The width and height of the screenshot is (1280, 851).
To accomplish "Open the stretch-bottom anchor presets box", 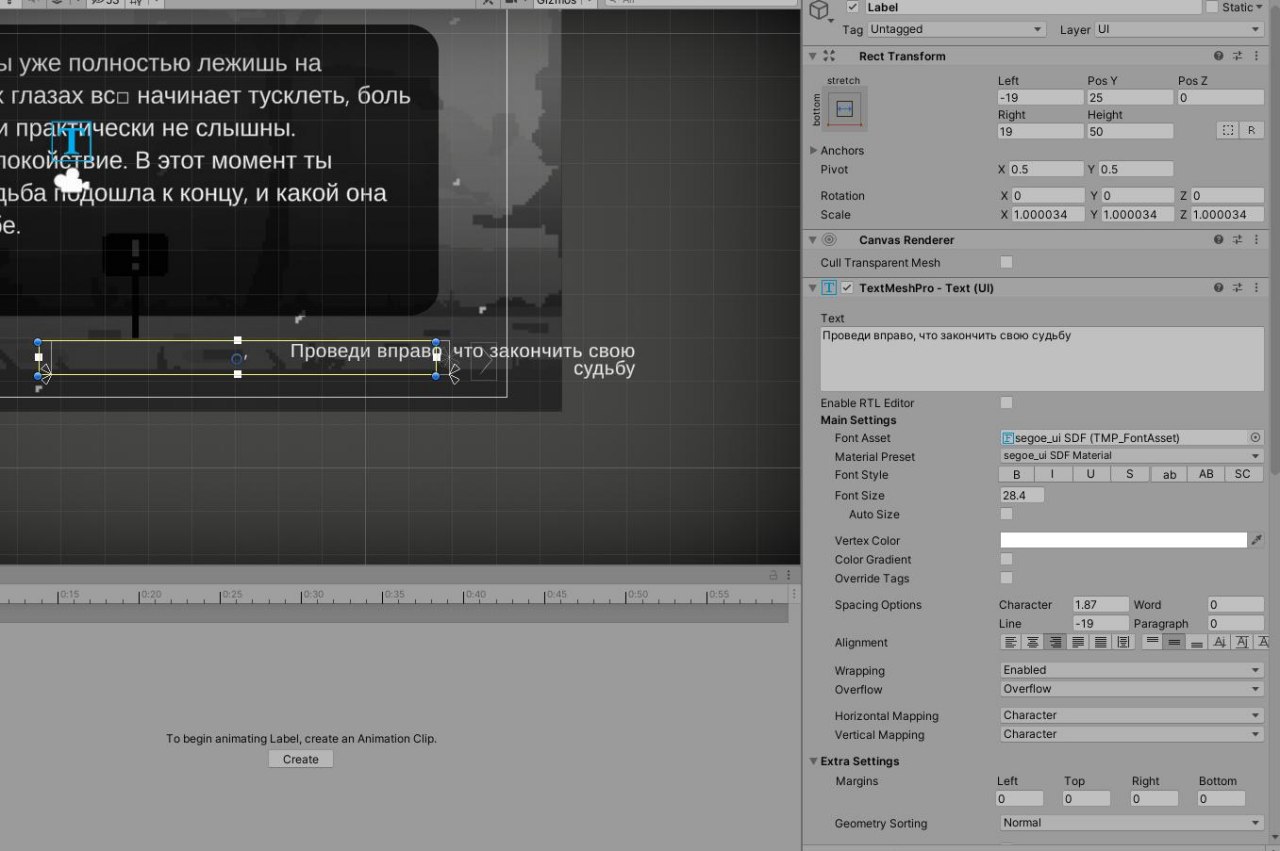I will (845, 109).
